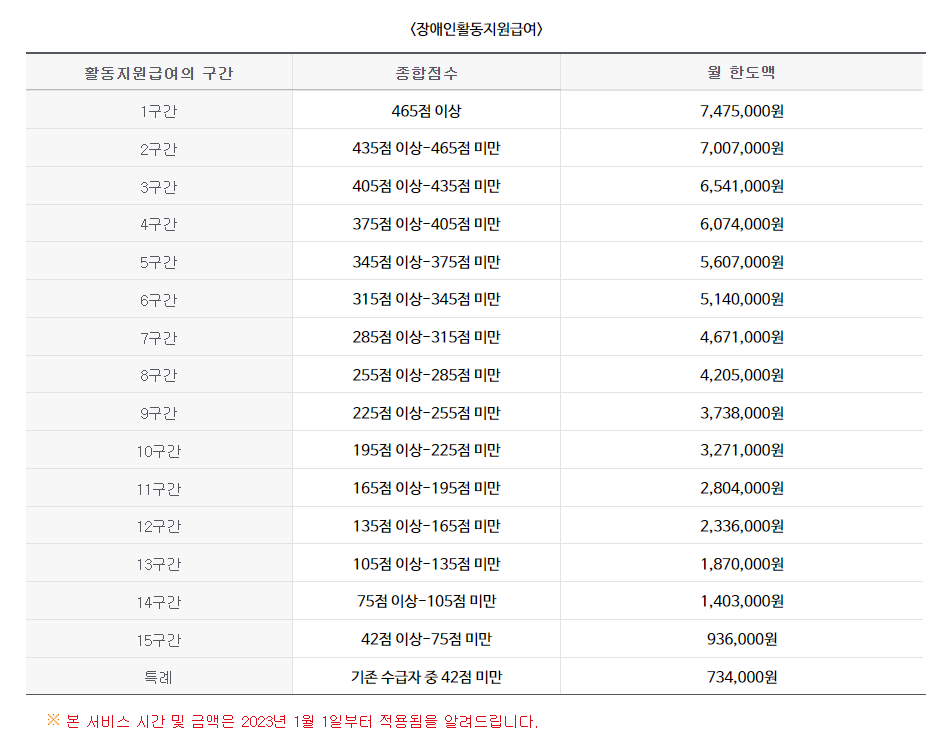
Task: Click the 특례 row label
Action: [159, 676]
